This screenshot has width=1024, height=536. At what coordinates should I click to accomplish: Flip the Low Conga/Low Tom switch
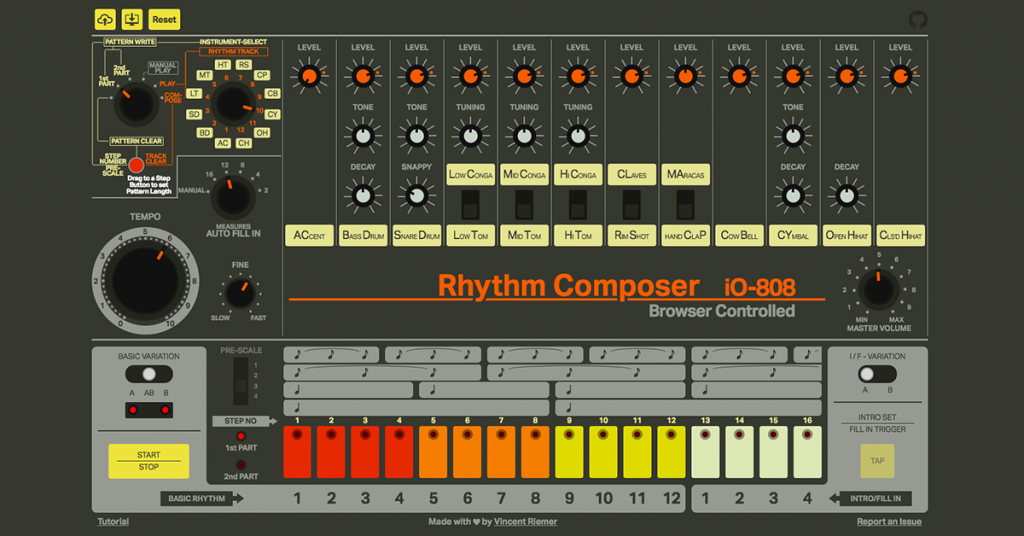click(470, 205)
